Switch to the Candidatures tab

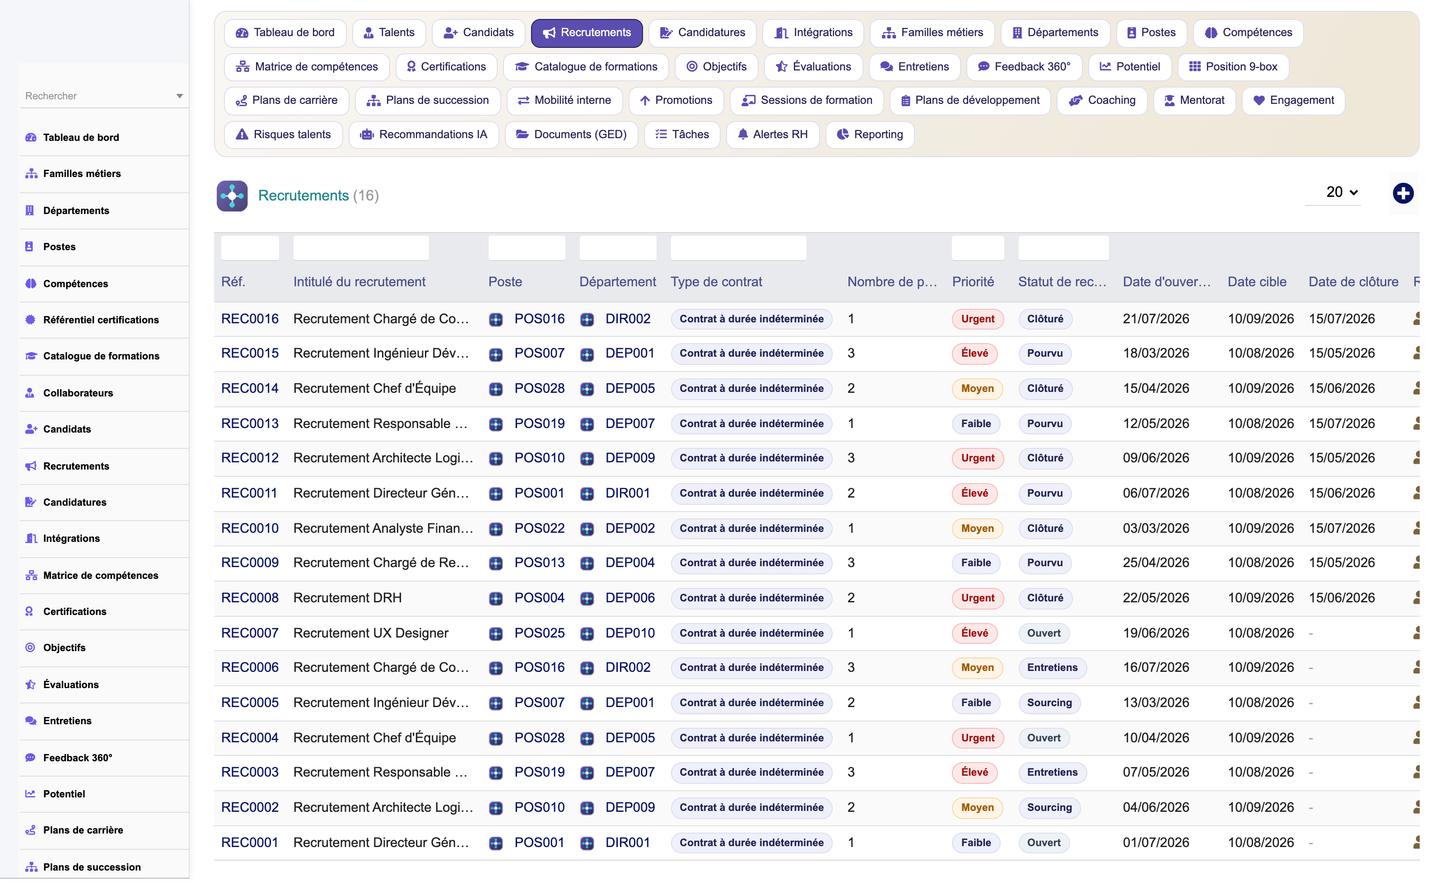pos(702,33)
